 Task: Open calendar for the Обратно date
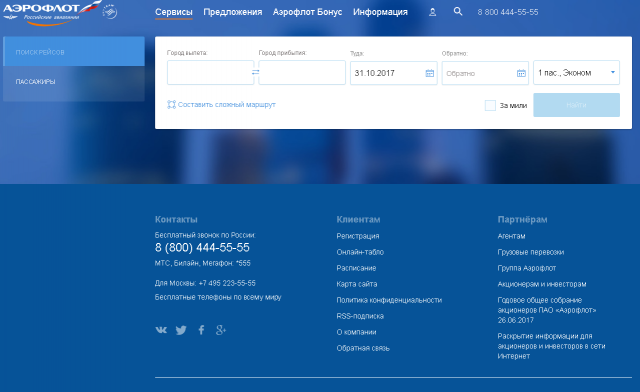point(521,73)
